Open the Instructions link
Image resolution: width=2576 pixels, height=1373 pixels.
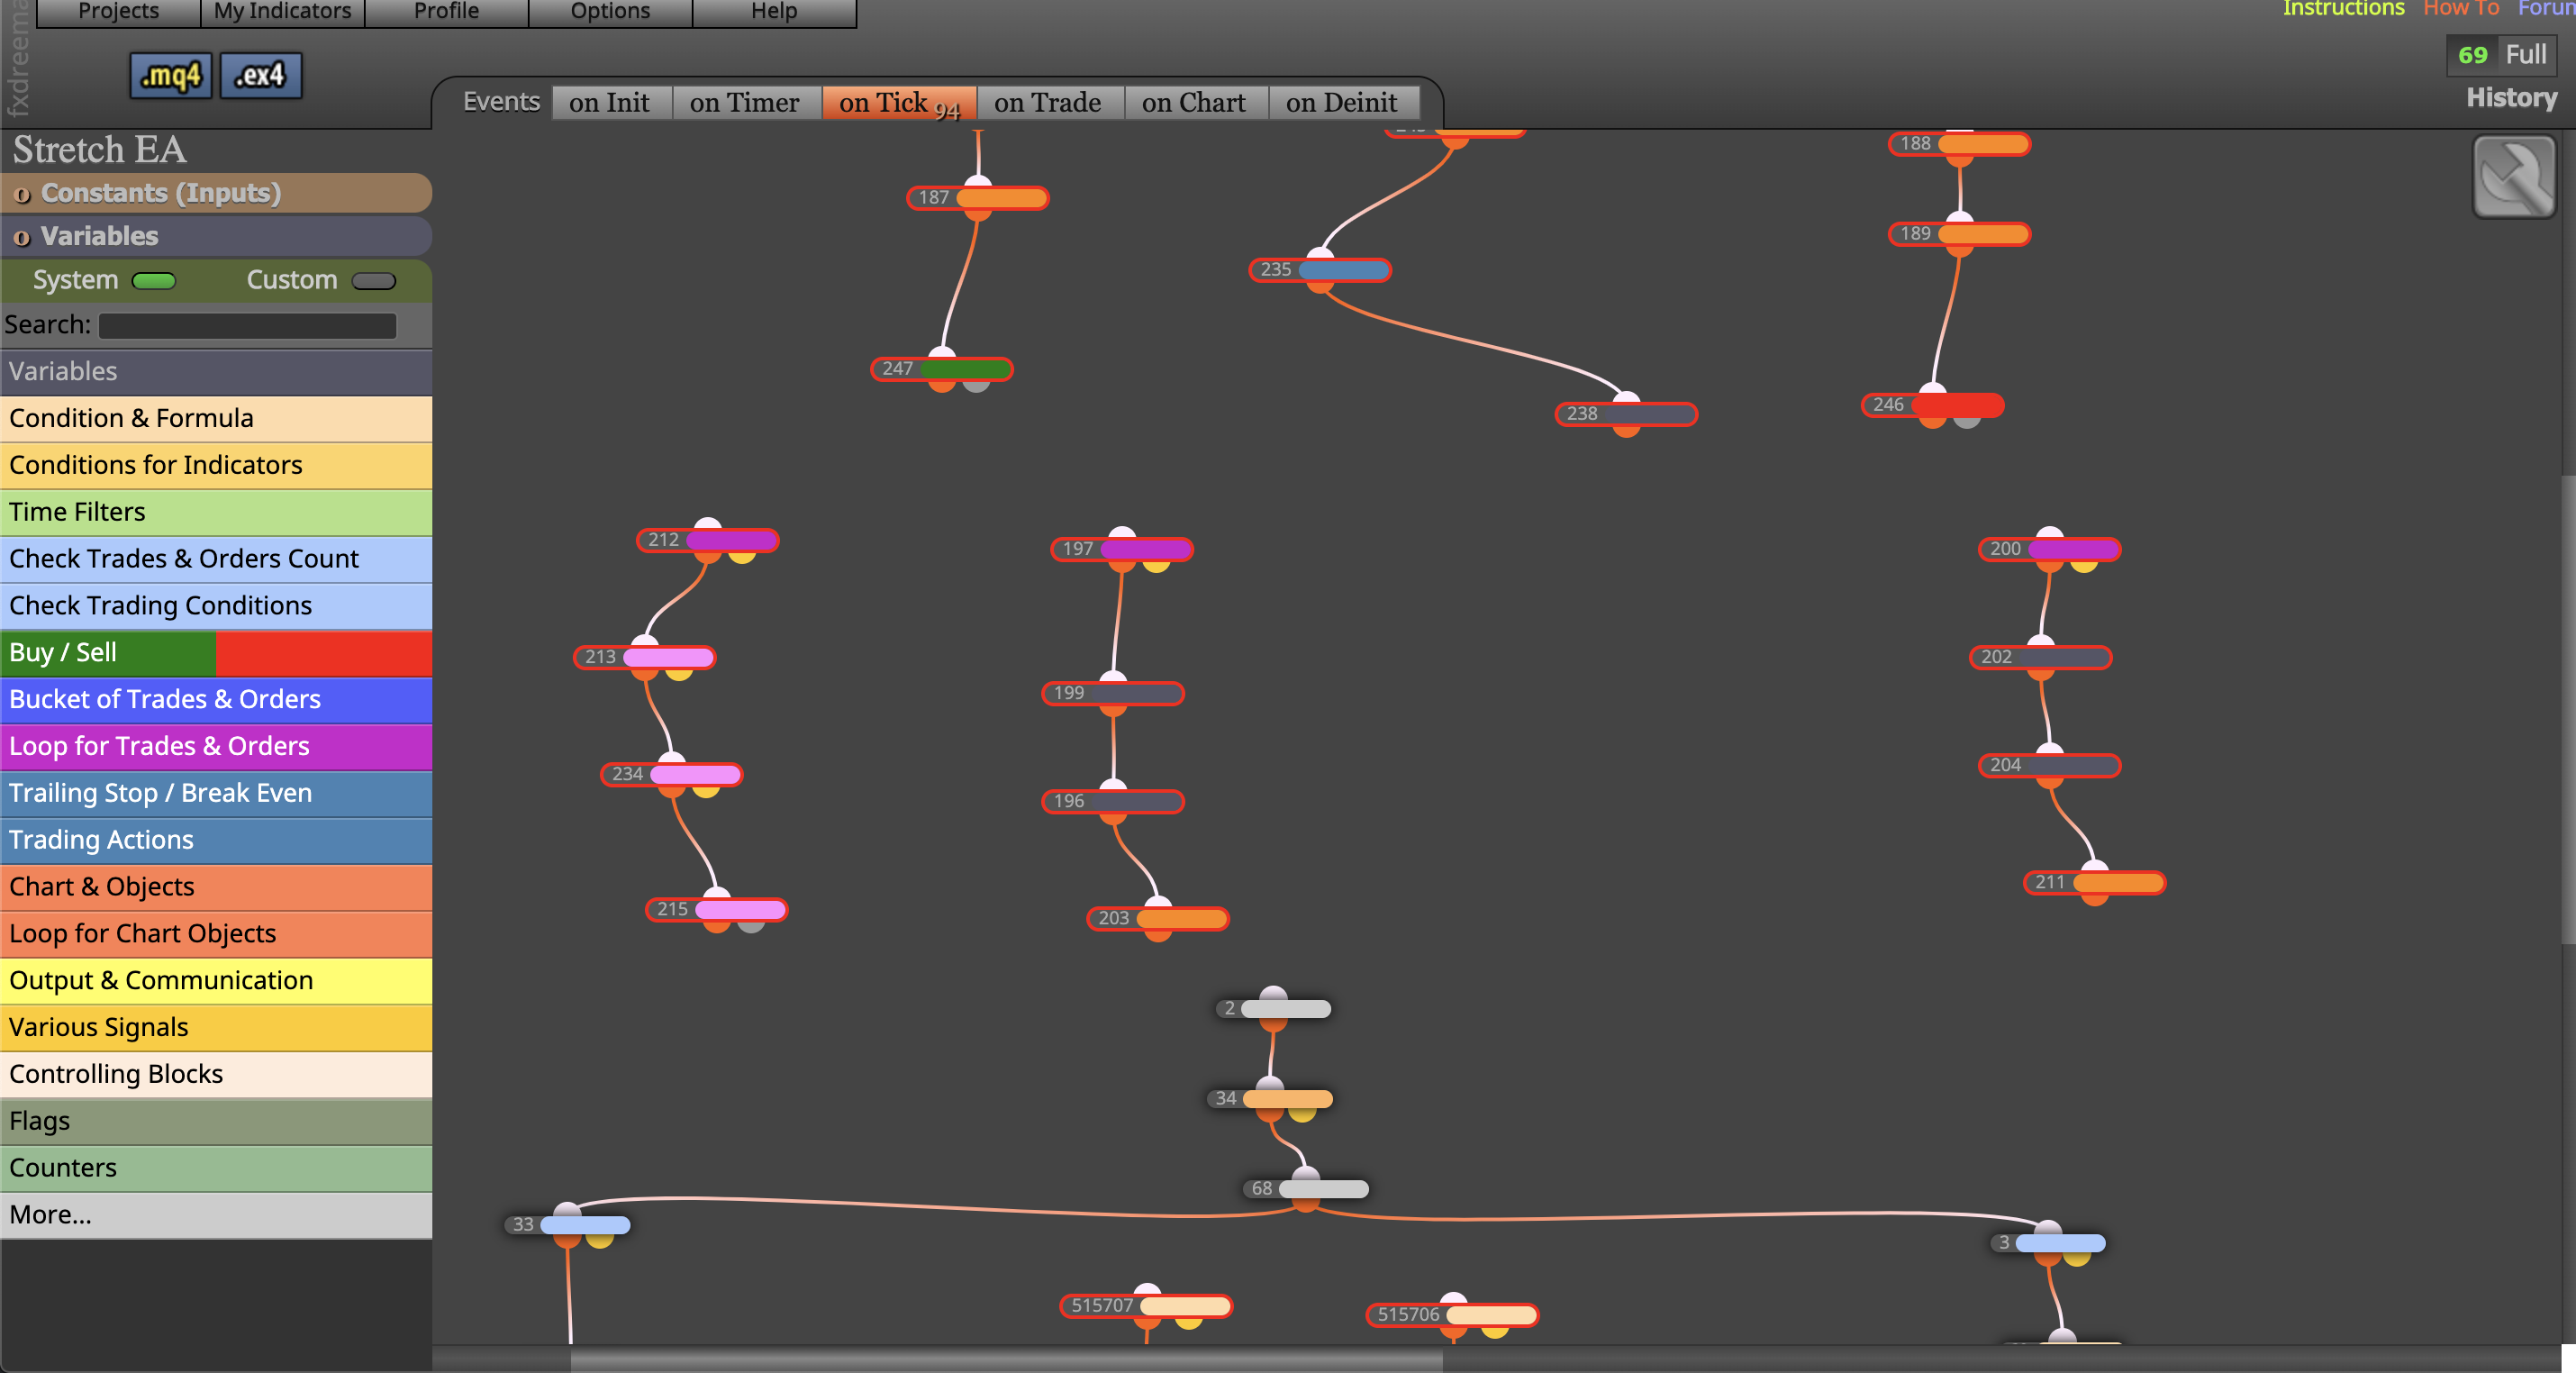tap(2343, 9)
